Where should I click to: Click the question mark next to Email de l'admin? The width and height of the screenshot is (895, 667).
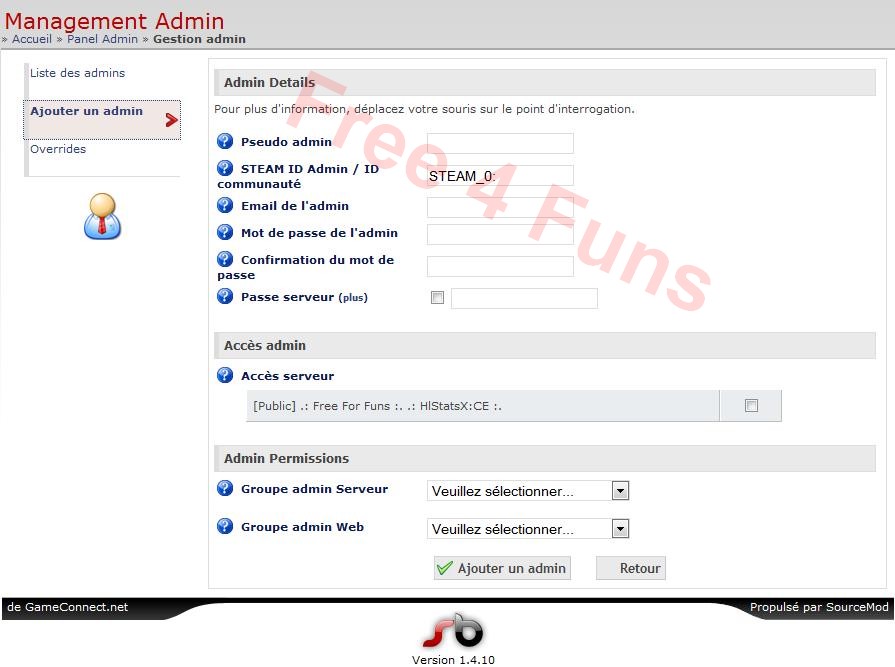pos(226,206)
